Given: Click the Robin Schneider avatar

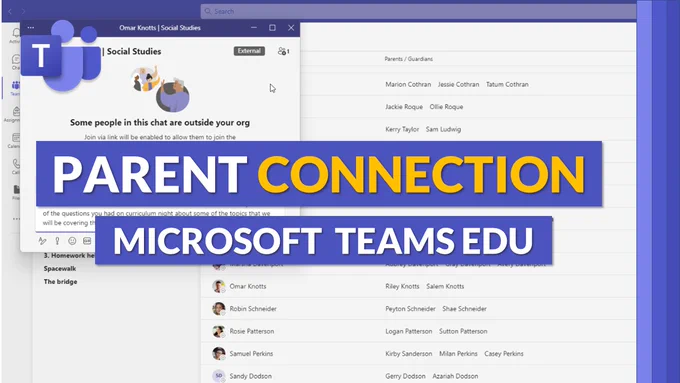Looking at the screenshot, I should pos(218,309).
